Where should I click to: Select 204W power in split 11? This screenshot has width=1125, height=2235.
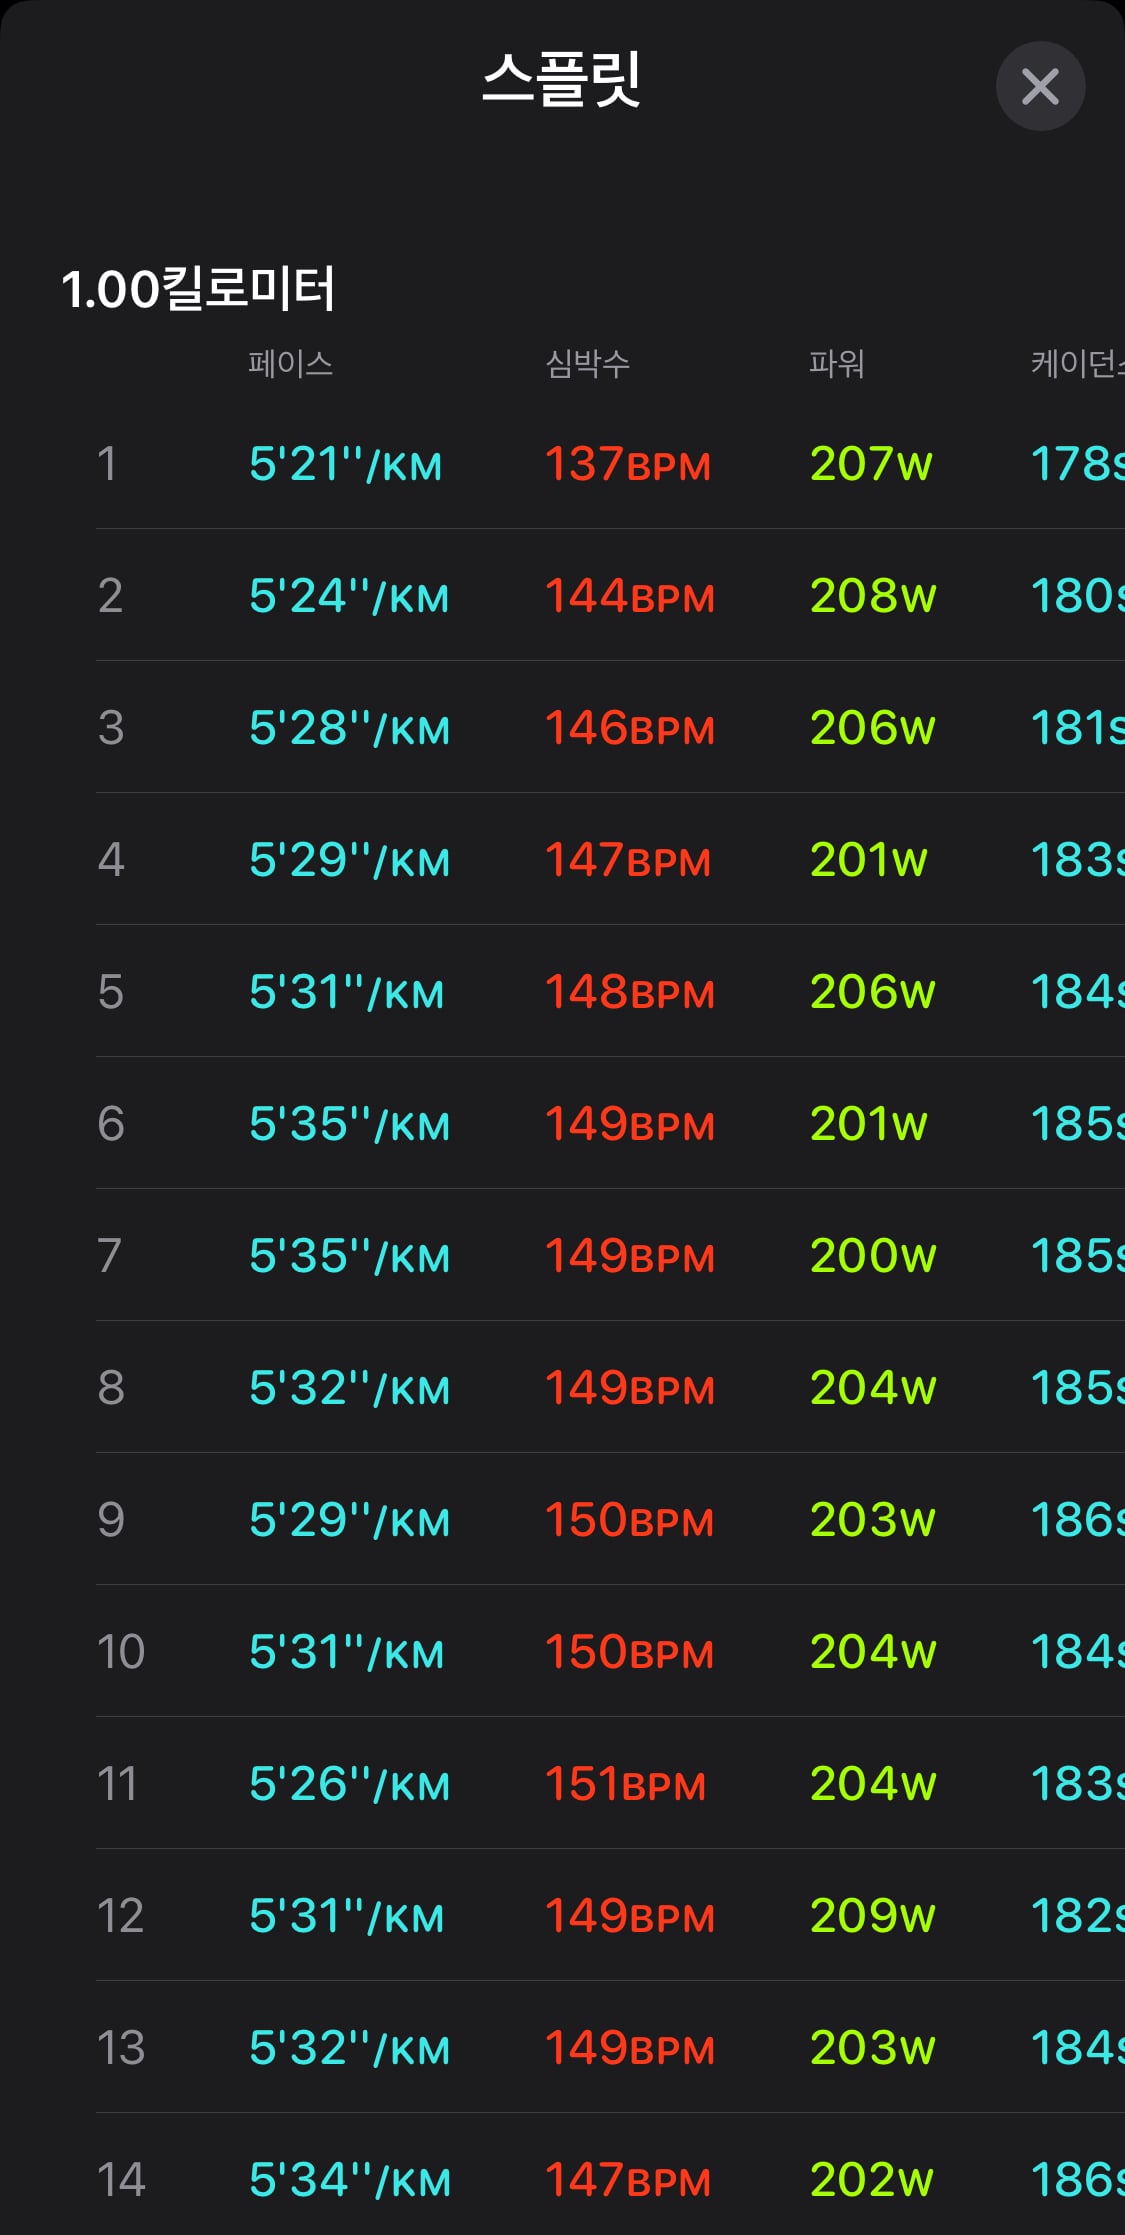click(873, 1784)
